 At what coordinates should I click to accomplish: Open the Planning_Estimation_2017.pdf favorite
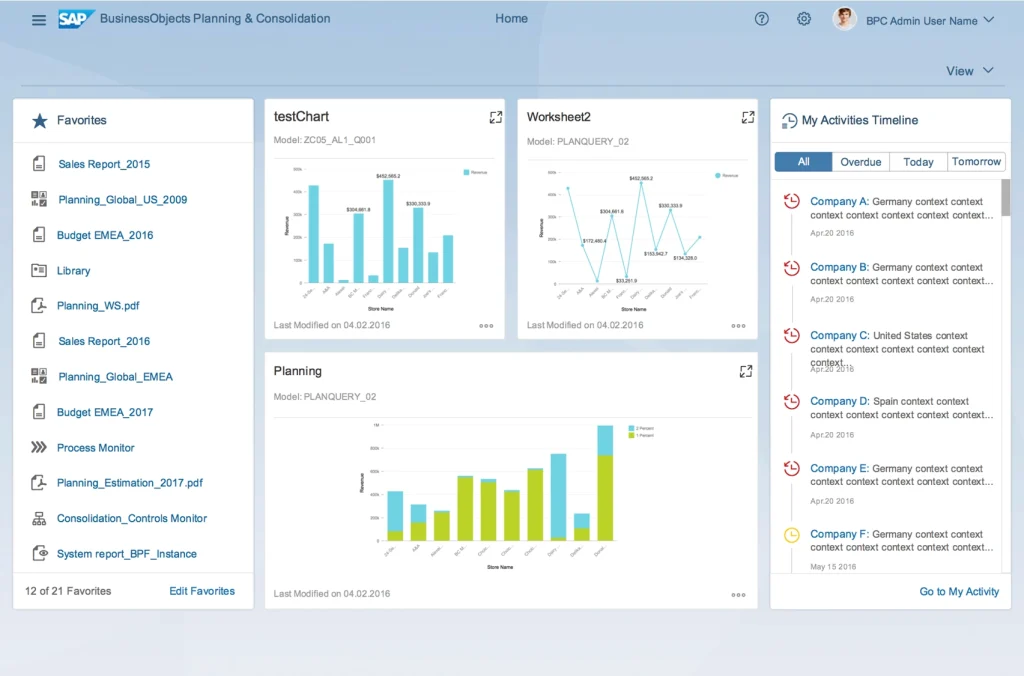click(129, 483)
